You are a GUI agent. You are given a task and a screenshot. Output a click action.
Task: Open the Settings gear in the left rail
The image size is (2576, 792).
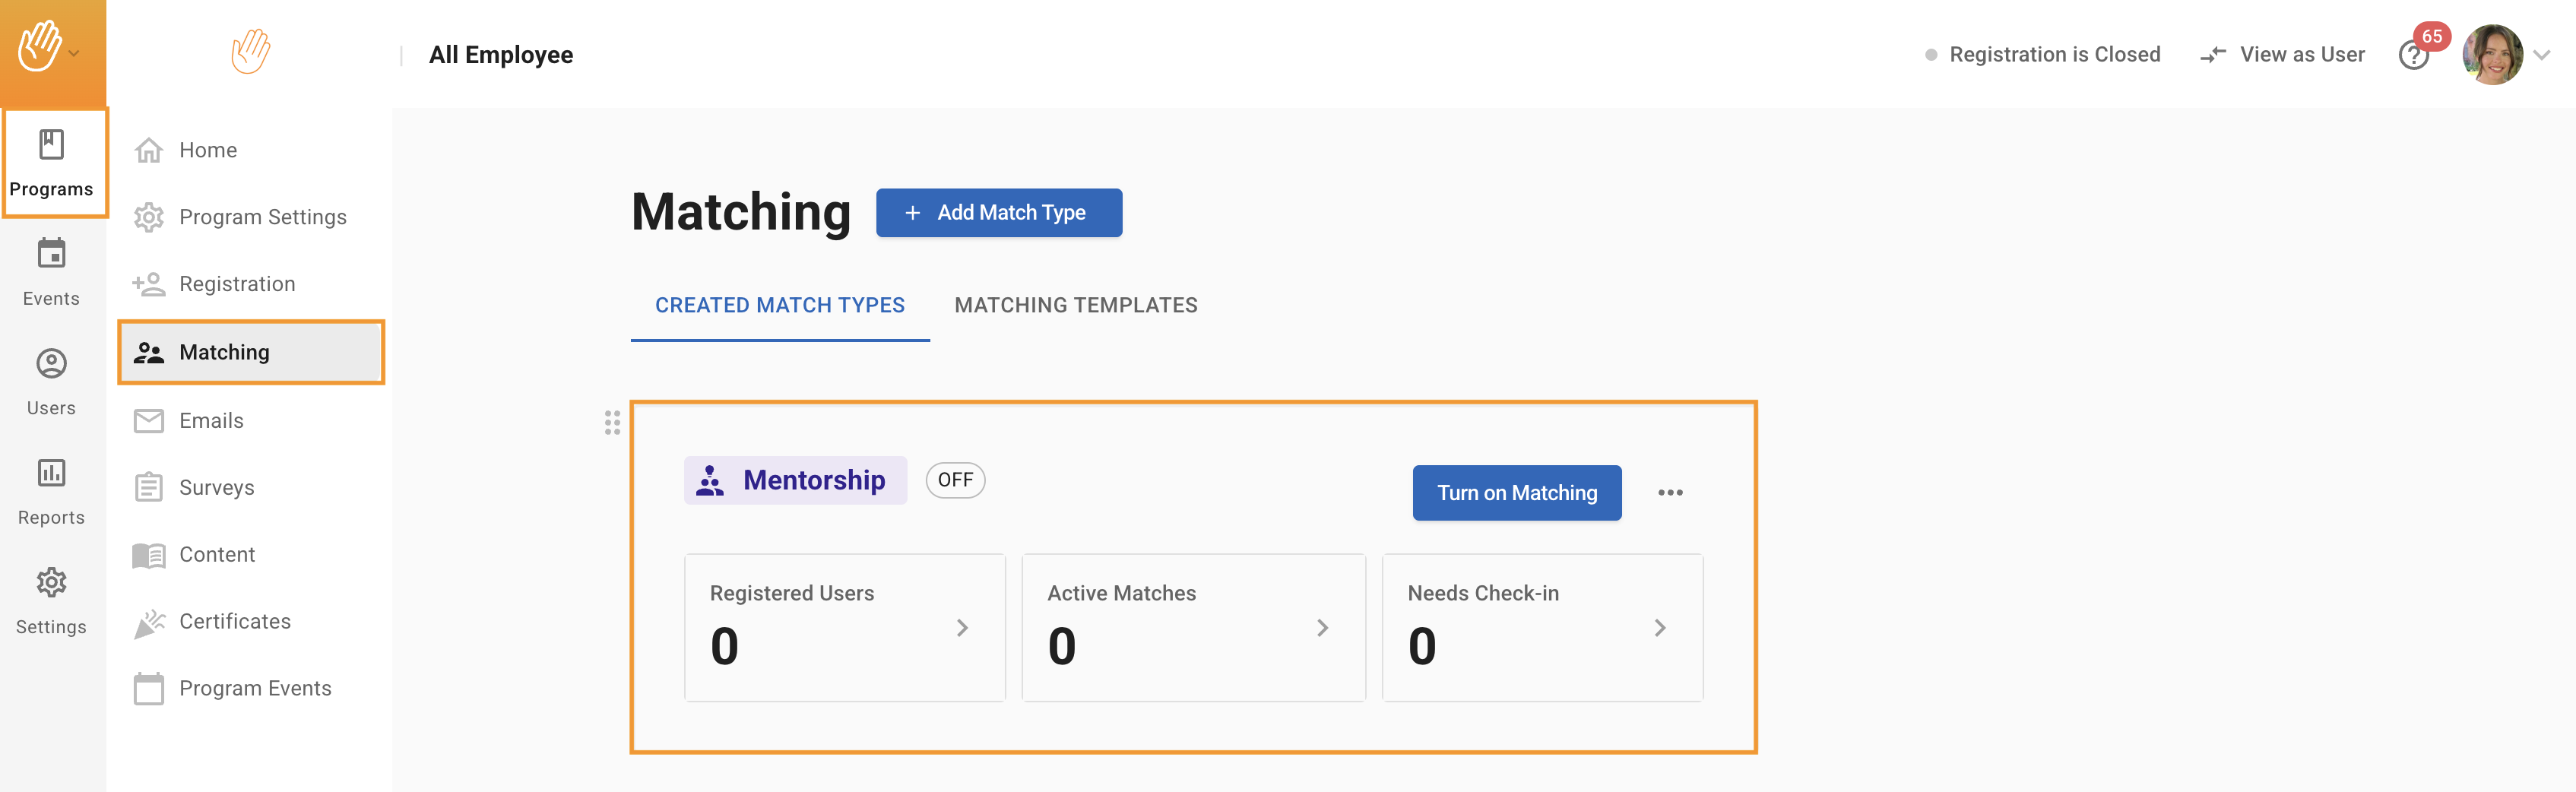[51, 582]
